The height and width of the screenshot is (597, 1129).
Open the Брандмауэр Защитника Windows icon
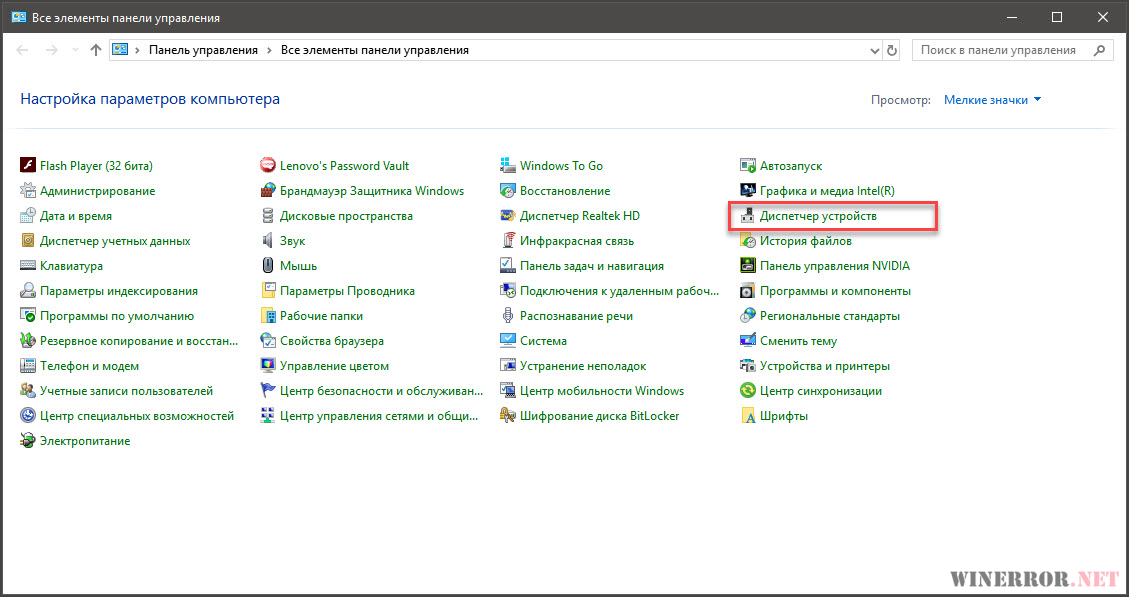tap(268, 191)
